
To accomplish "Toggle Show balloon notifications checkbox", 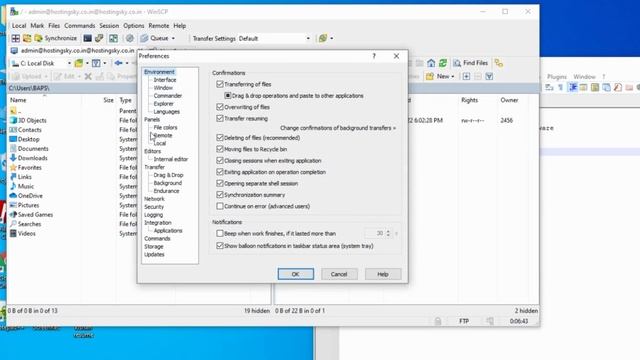I will pyautogui.click(x=220, y=246).
